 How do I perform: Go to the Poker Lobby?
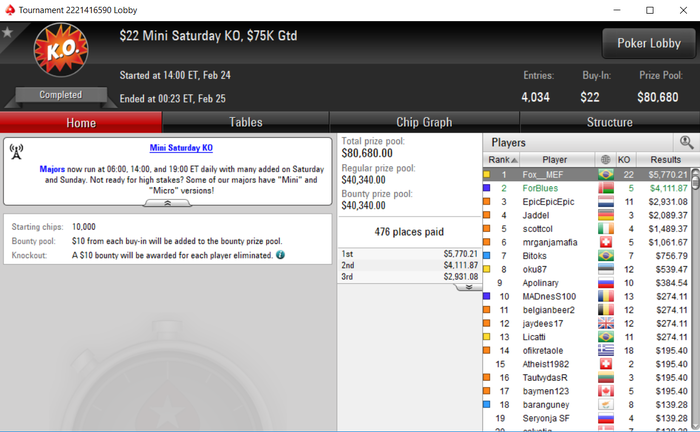pyautogui.click(x=649, y=43)
